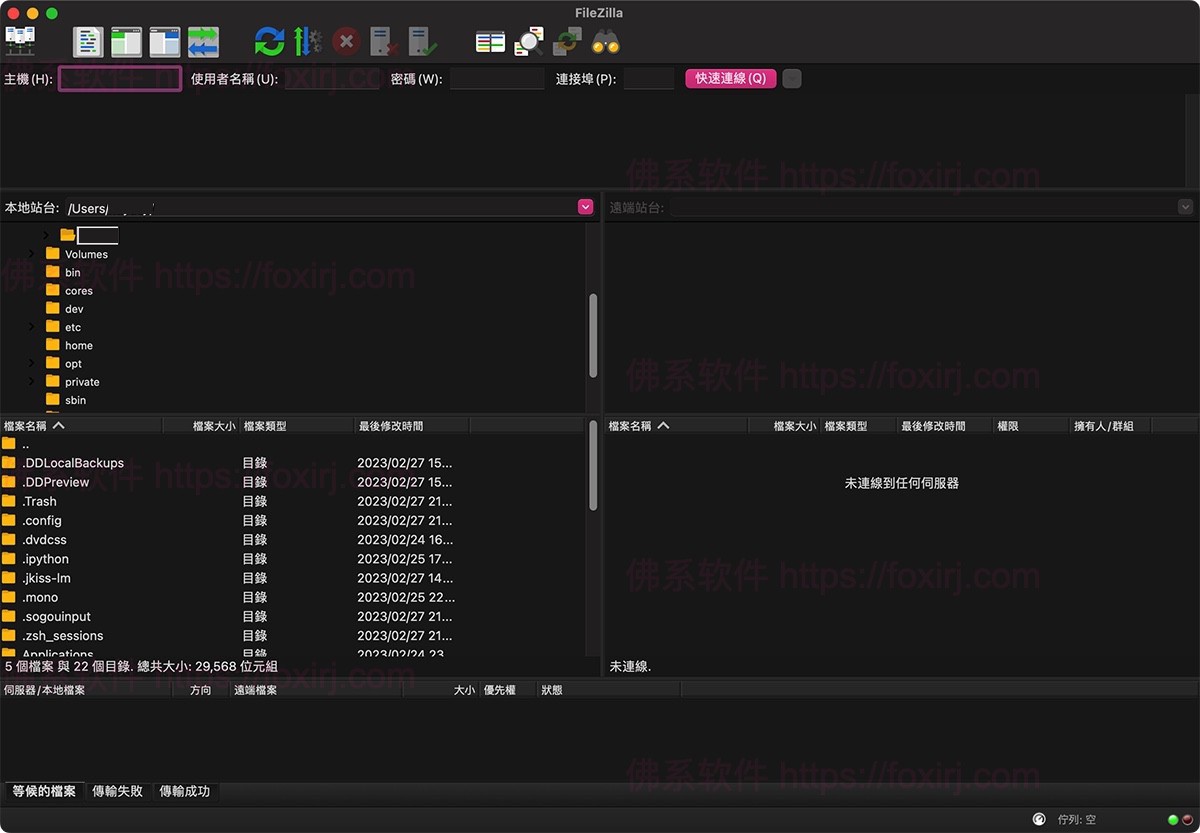
Task: Click the binoculars file search icon
Action: point(605,41)
